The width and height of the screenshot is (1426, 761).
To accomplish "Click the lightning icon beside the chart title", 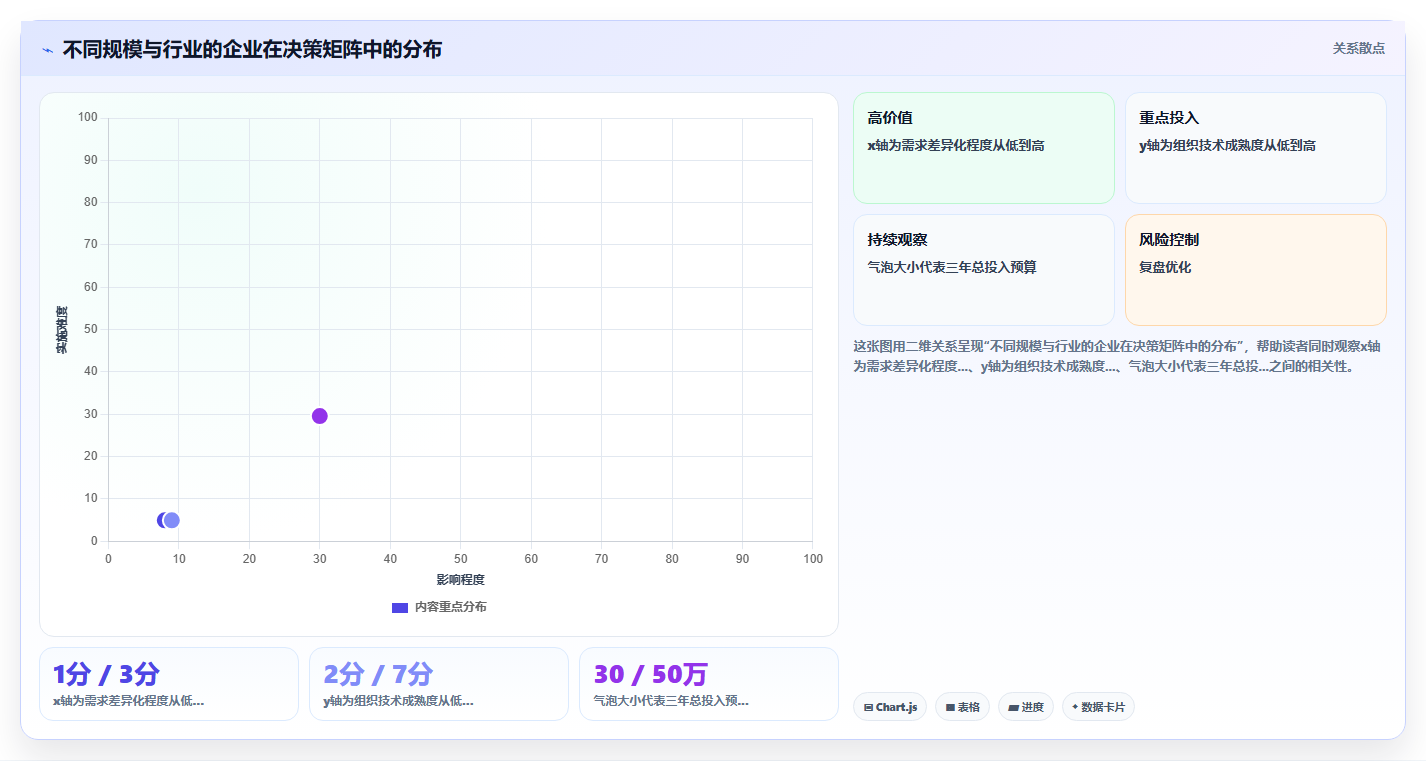I will tap(48, 50).
